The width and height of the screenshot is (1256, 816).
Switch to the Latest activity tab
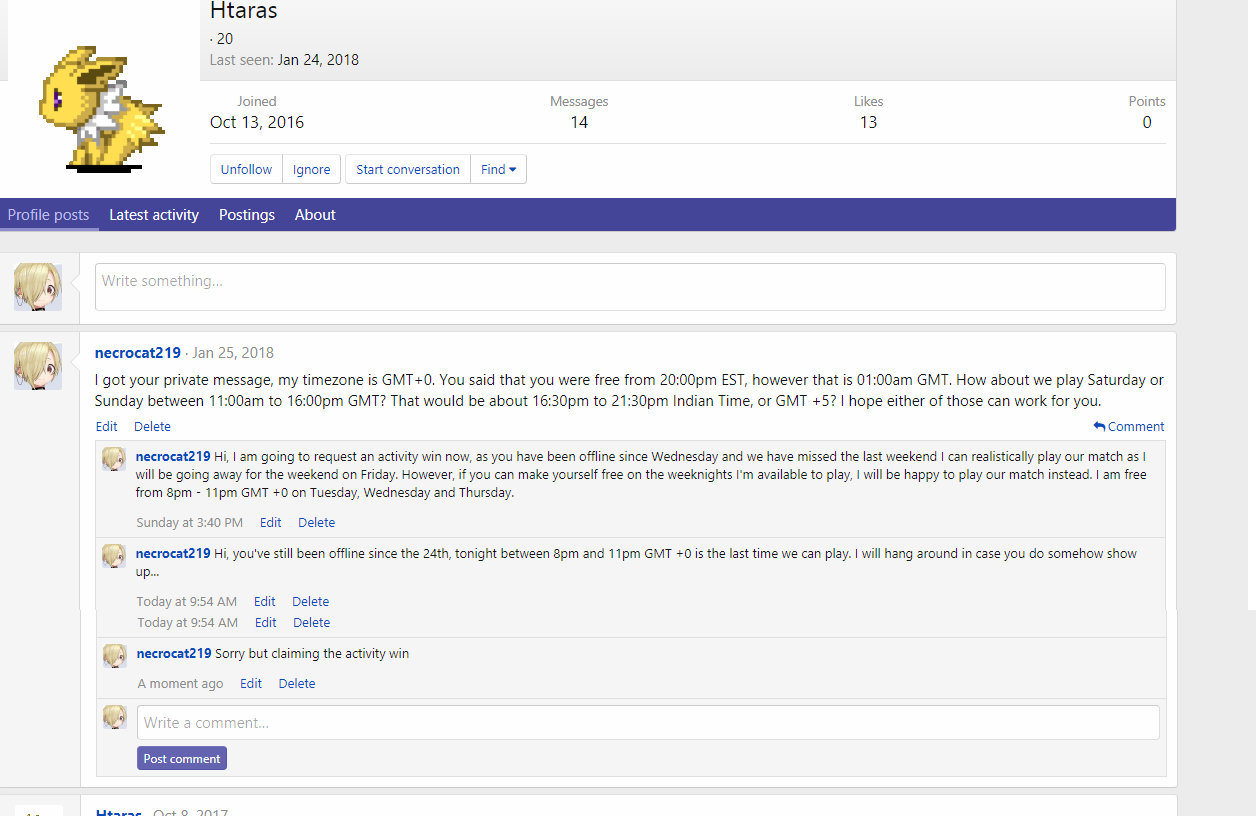point(154,215)
